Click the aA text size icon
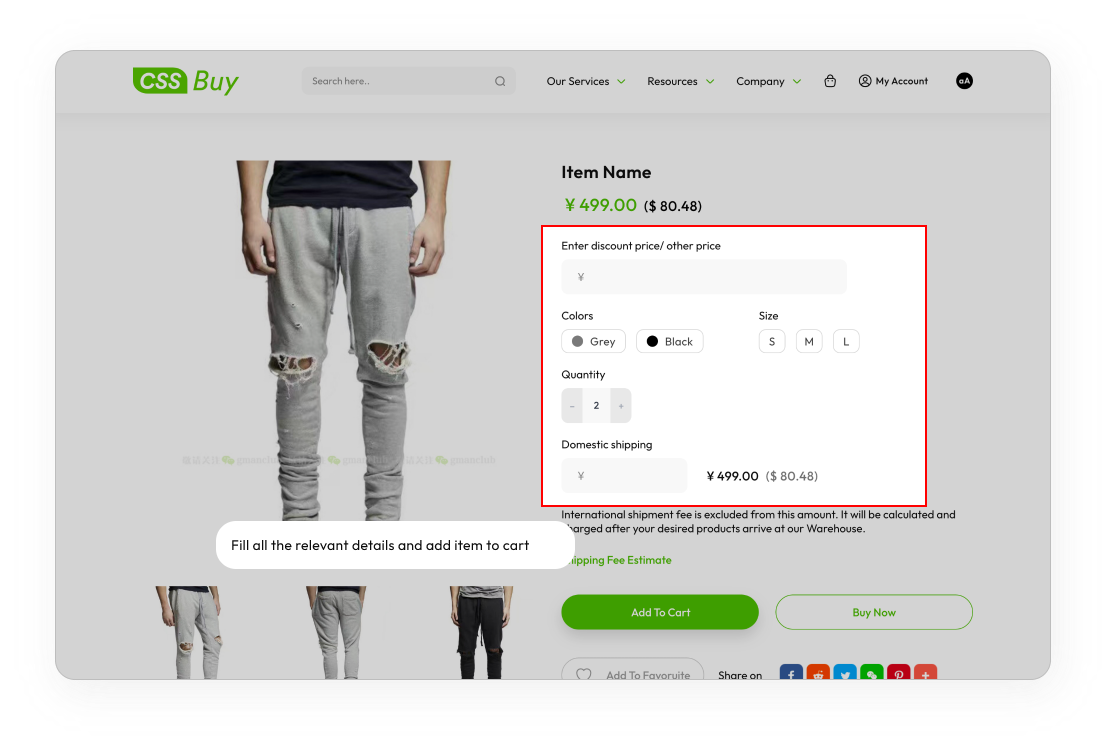 (964, 81)
